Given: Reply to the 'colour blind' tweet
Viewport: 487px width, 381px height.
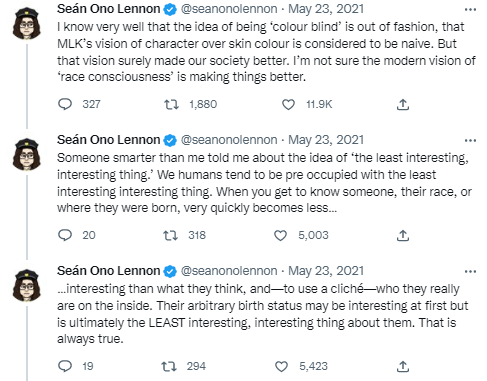Looking at the screenshot, I should (x=65, y=104).
